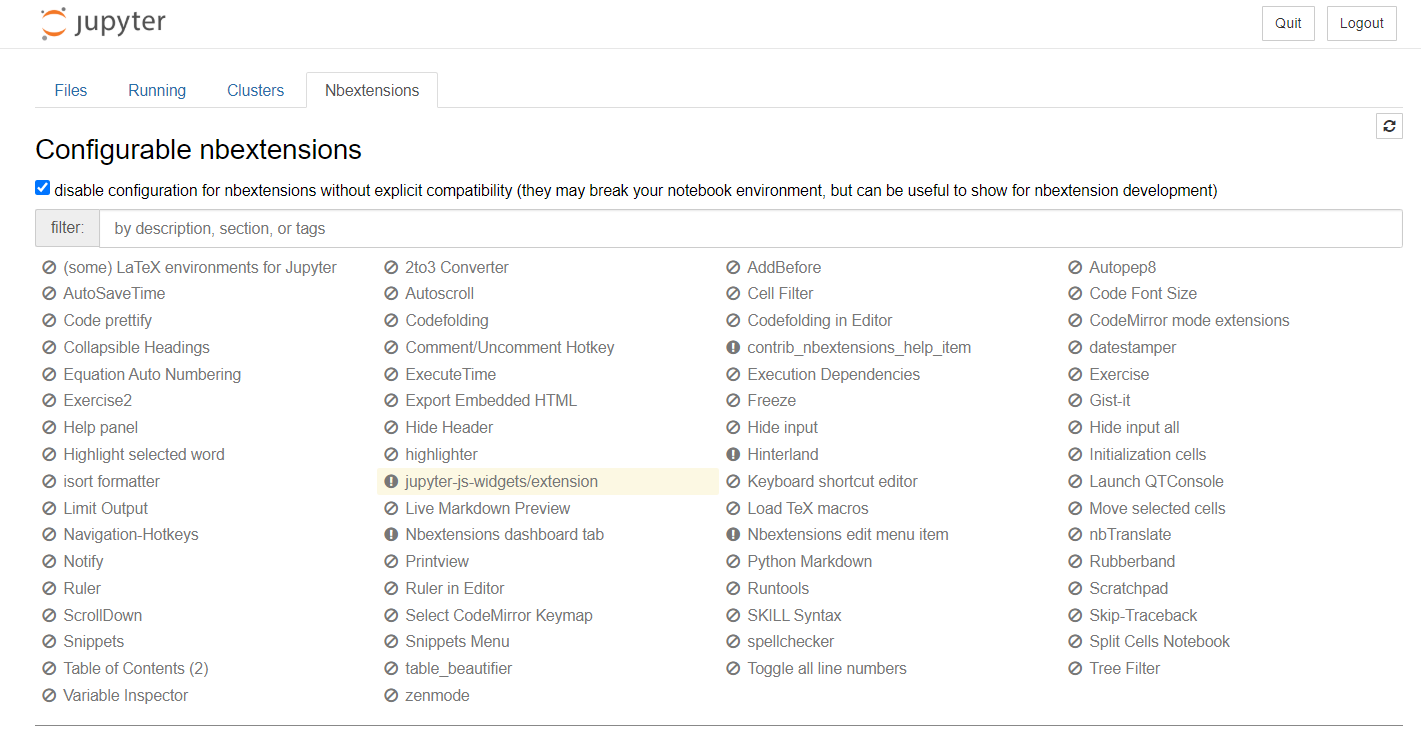
Task: Go to the Clusters tab
Action: pyautogui.click(x=256, y=90)
